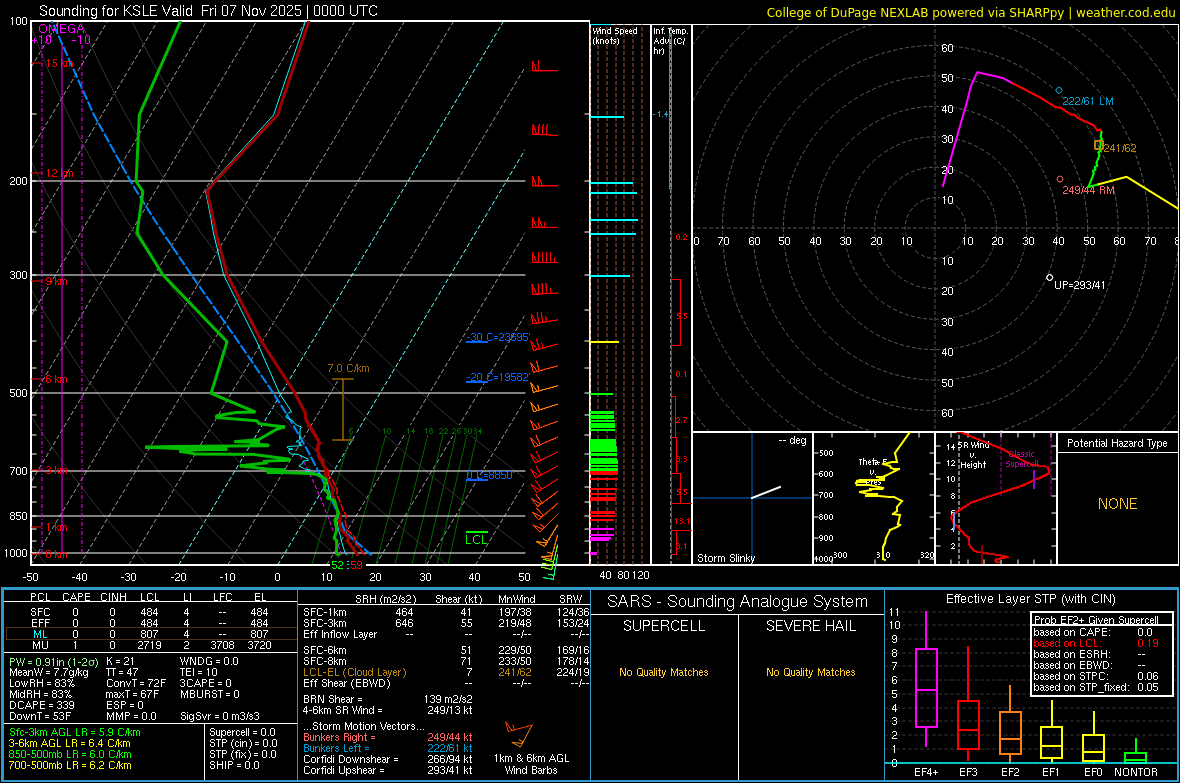Click the 249/44 RM hodograph label
Screen dimensions: 1180x783
(1088, 190)
